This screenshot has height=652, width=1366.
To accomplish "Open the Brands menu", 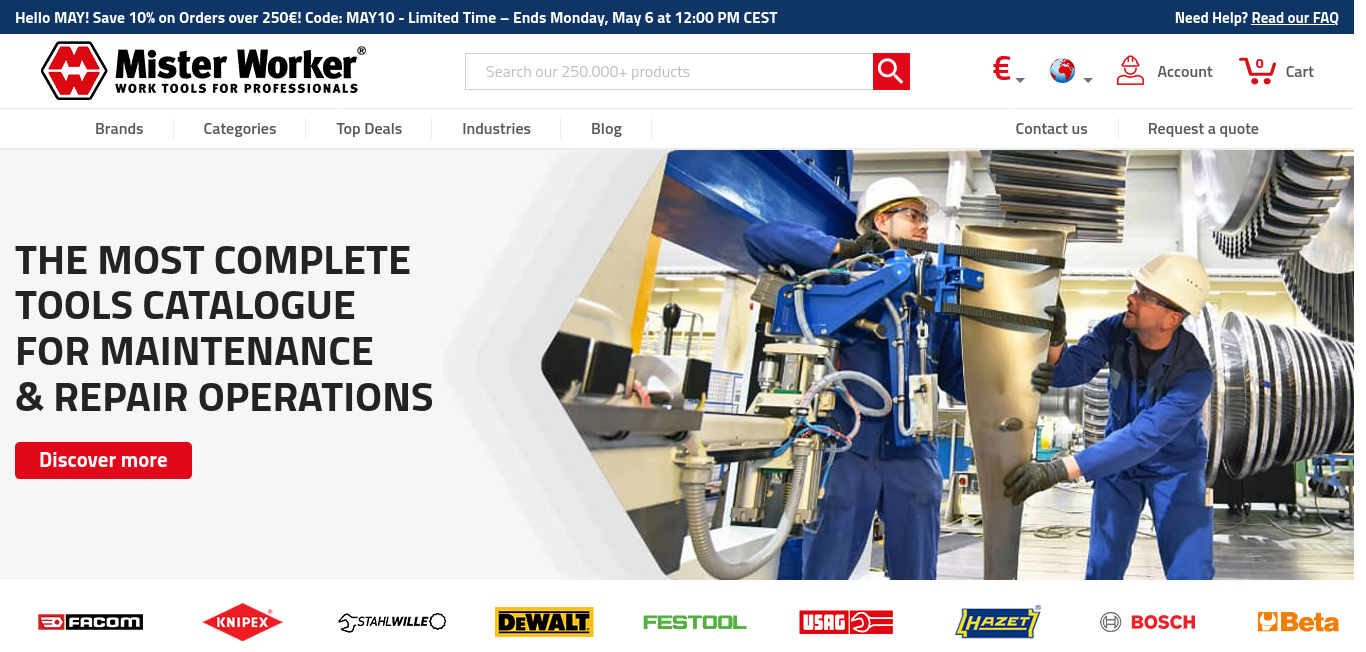I will coord(119,129).
